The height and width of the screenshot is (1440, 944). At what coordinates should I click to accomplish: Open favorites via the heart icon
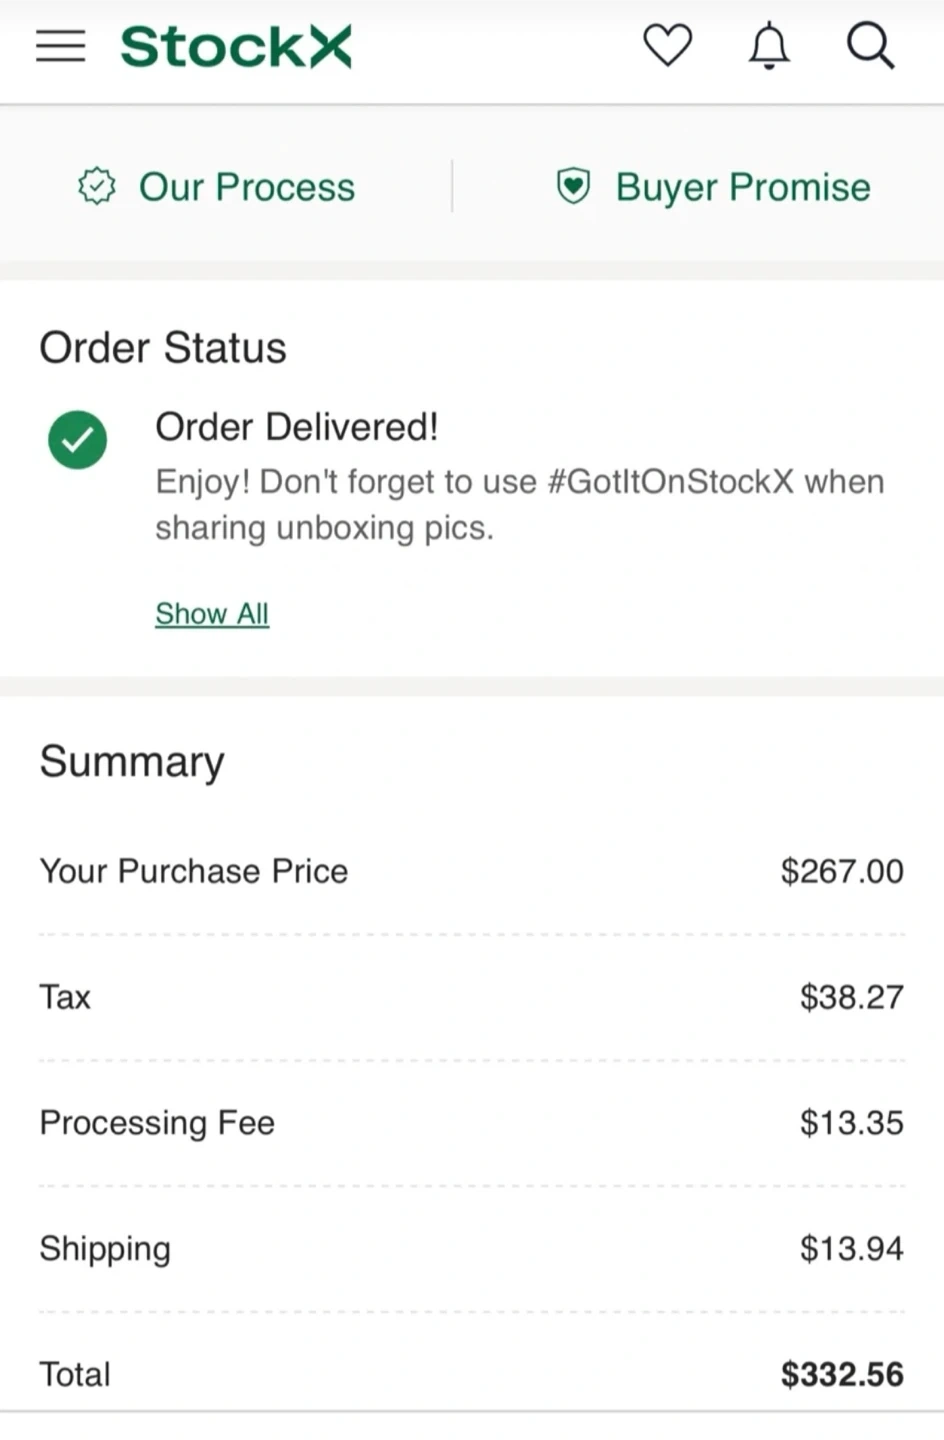point(667,46)
